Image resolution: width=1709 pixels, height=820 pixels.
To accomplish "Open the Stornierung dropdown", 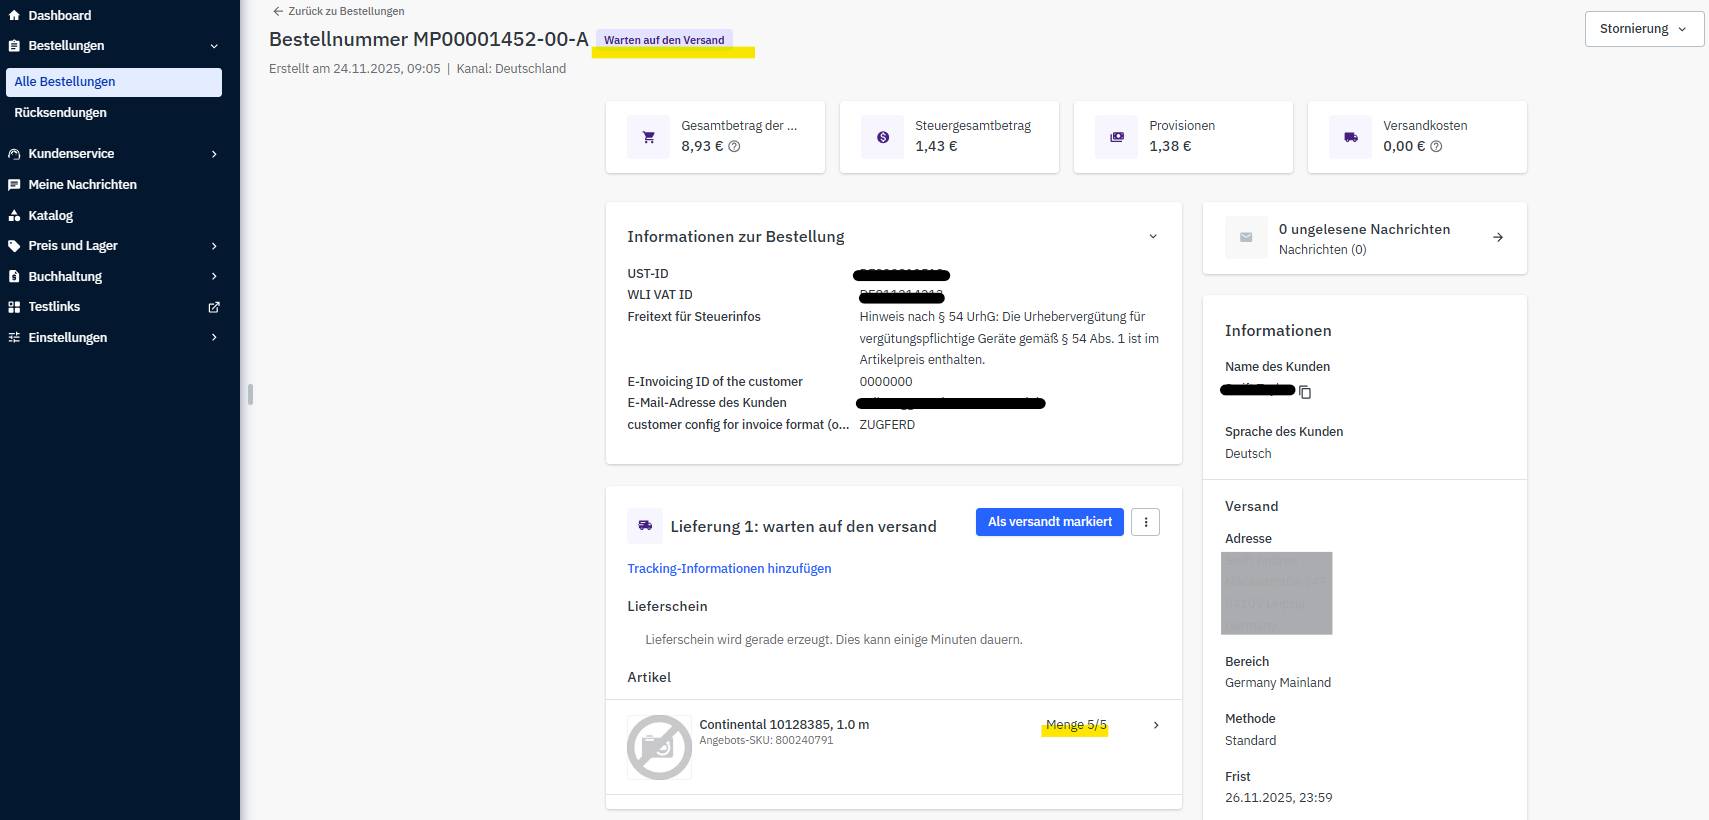I will [1643, 29].
